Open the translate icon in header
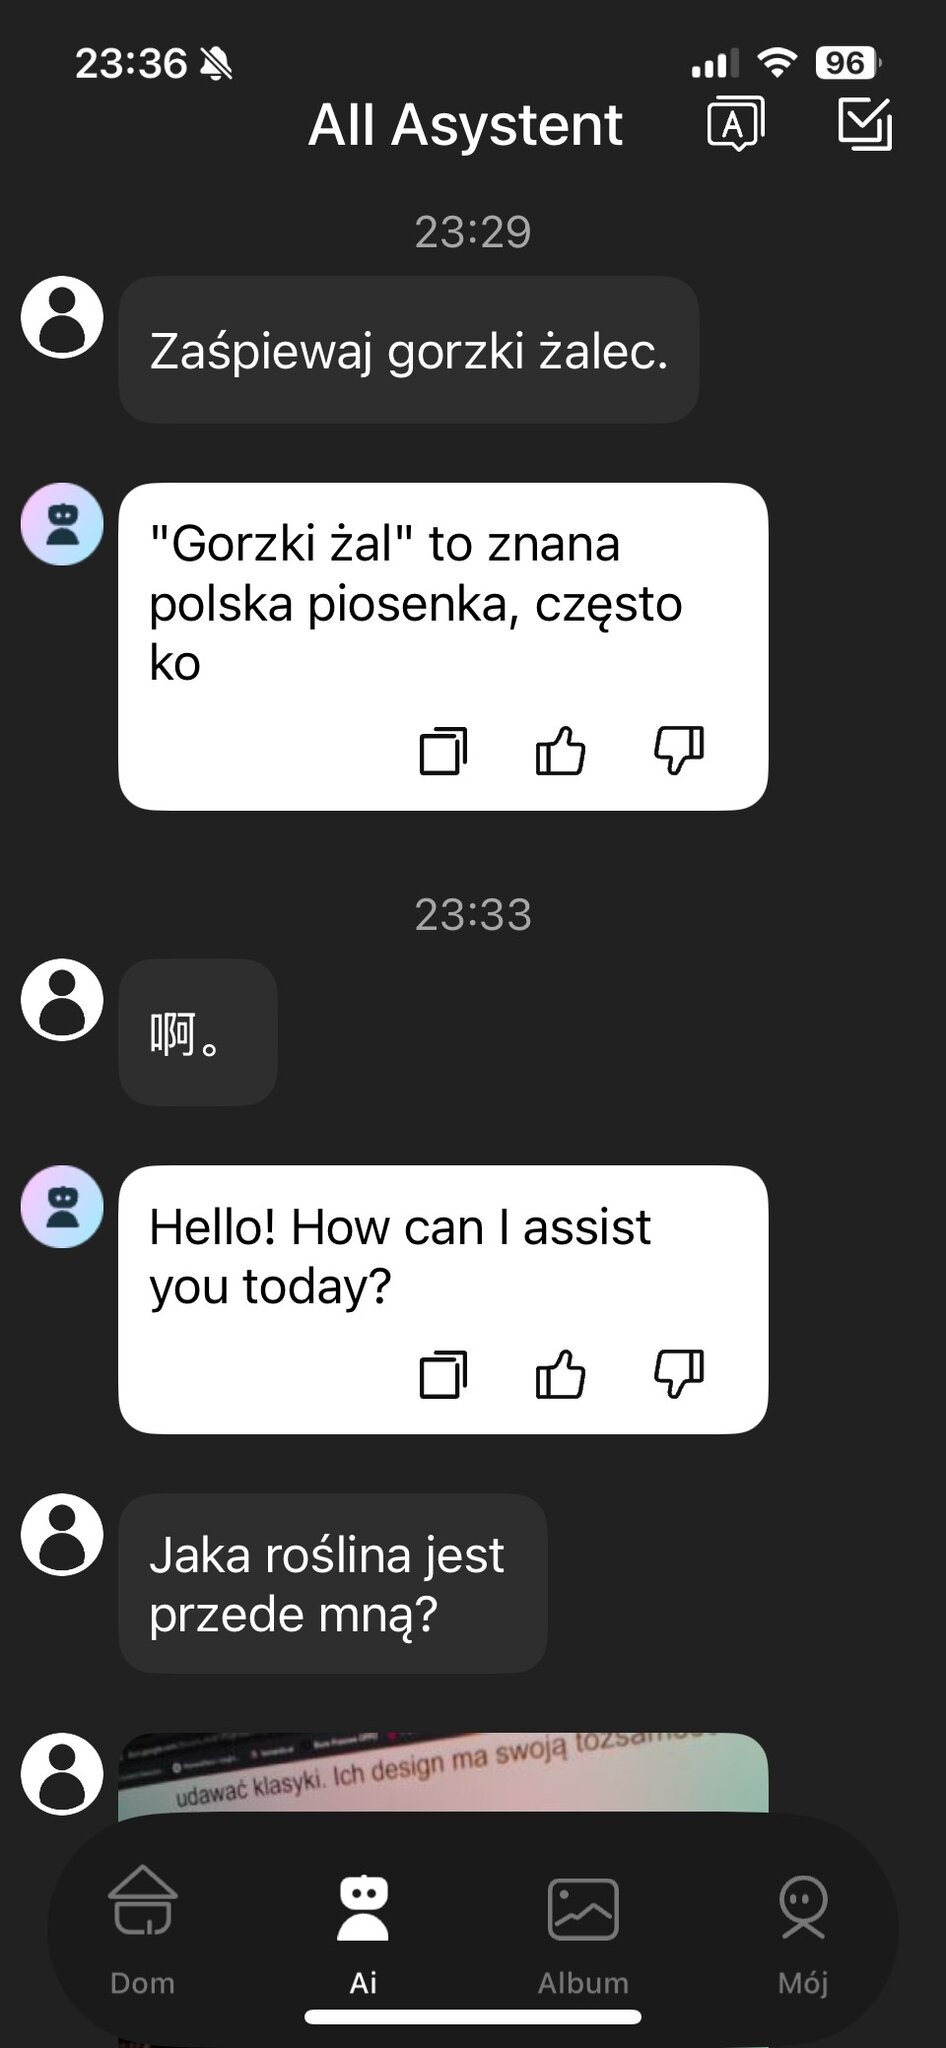946x2048 pixels. 735,124
